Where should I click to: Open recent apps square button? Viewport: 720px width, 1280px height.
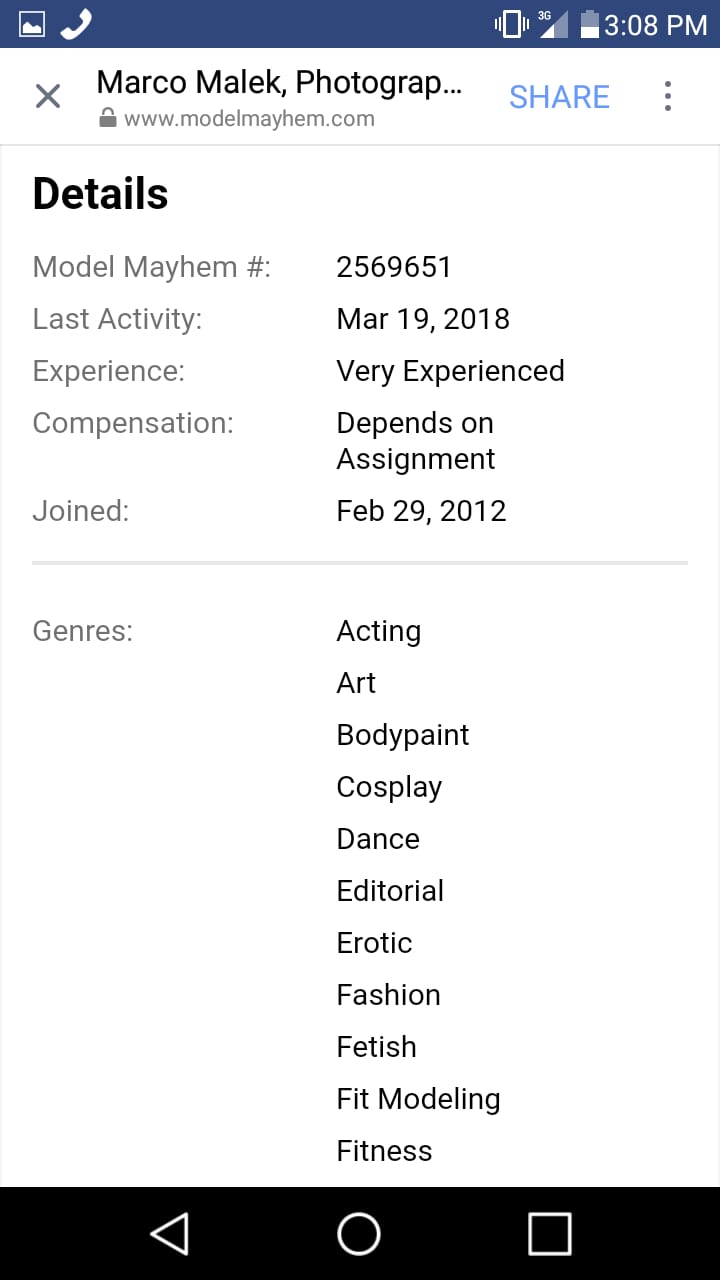coord(549,1233)
